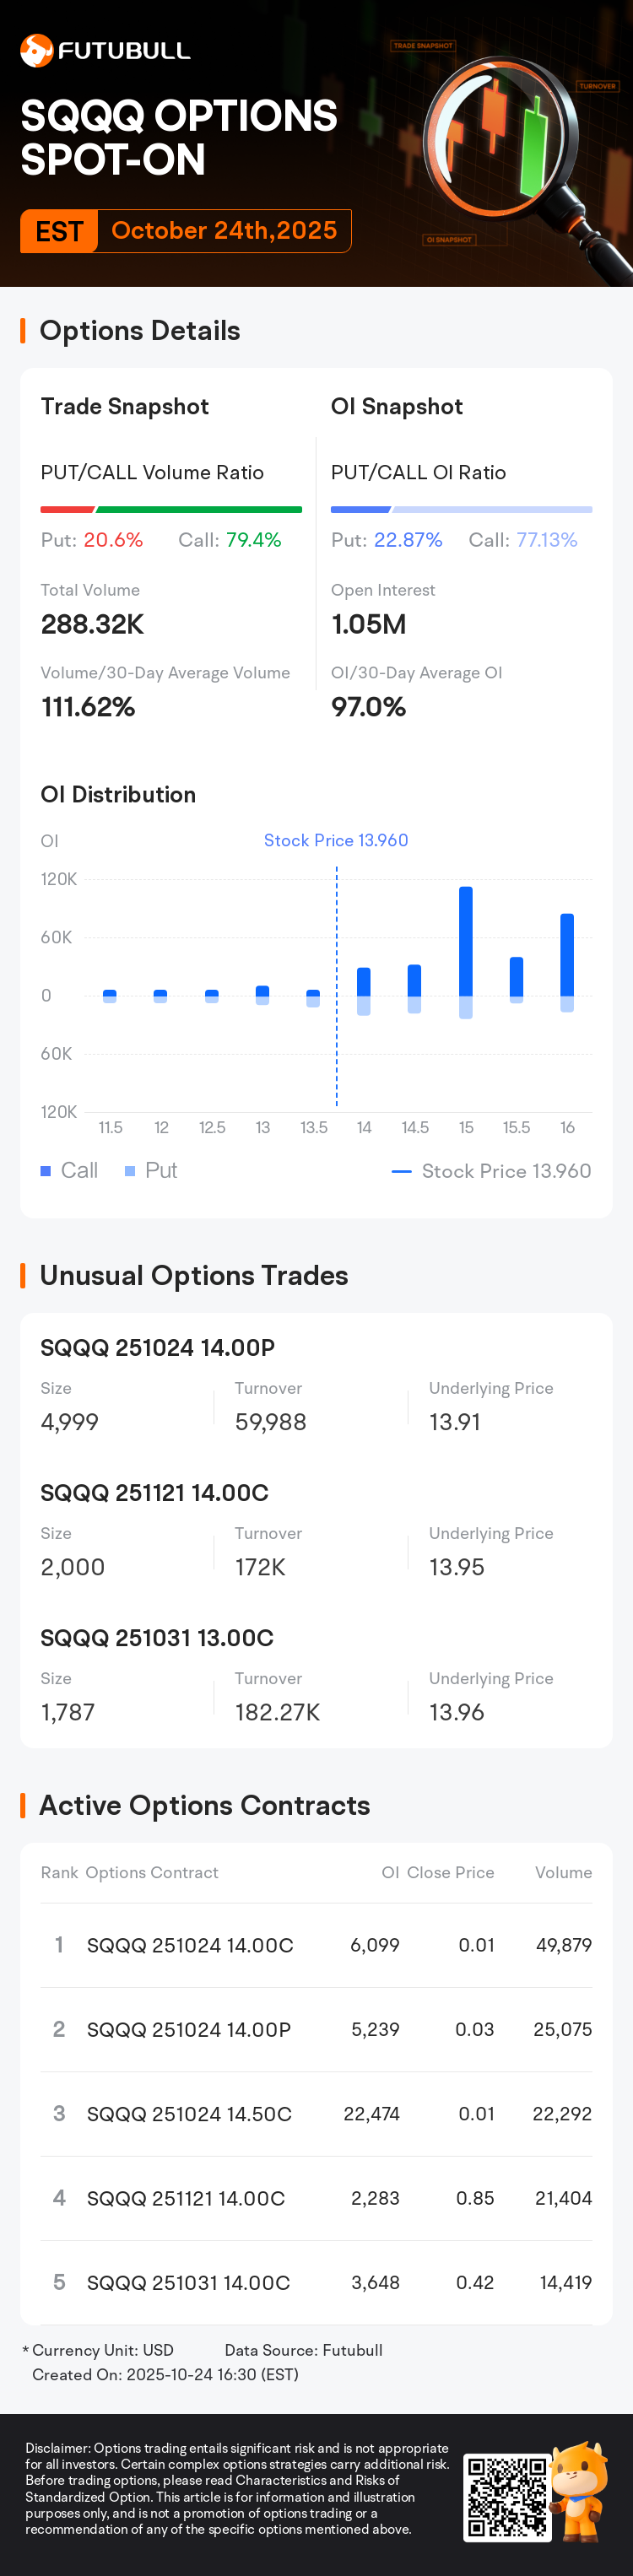
Task: Select rank 3 contract SQQQ 251024 14.50C
Action: [x=189, y=2113]
